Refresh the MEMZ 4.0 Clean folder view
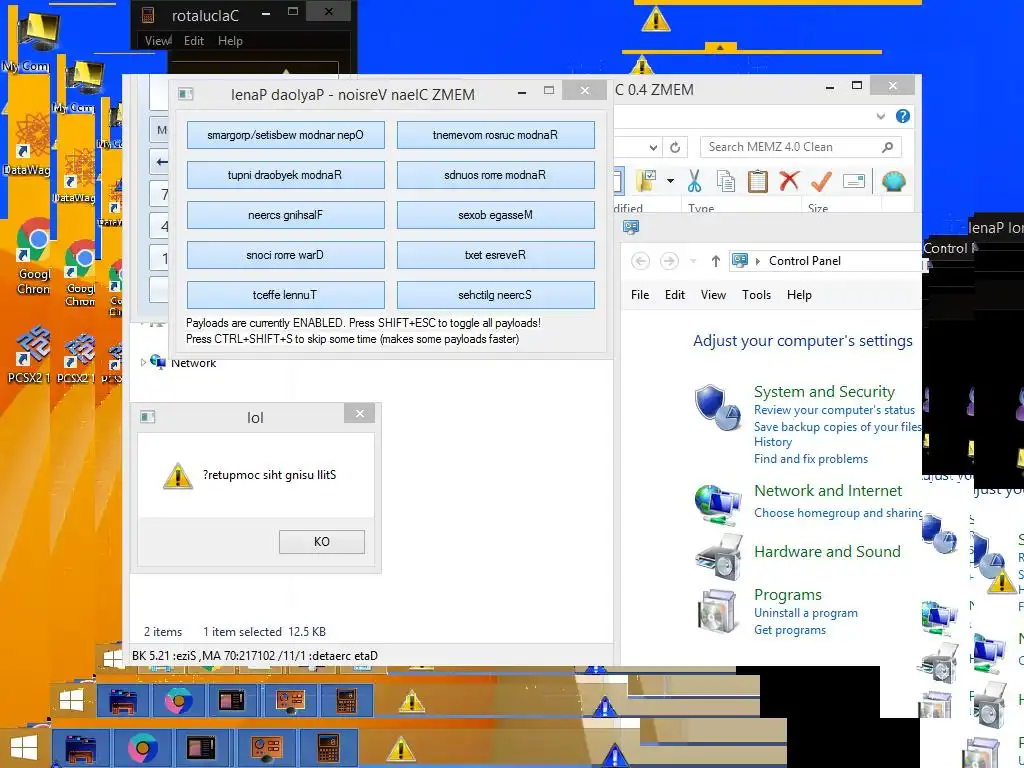This screenshot has height=768, width=1024. 675,147
